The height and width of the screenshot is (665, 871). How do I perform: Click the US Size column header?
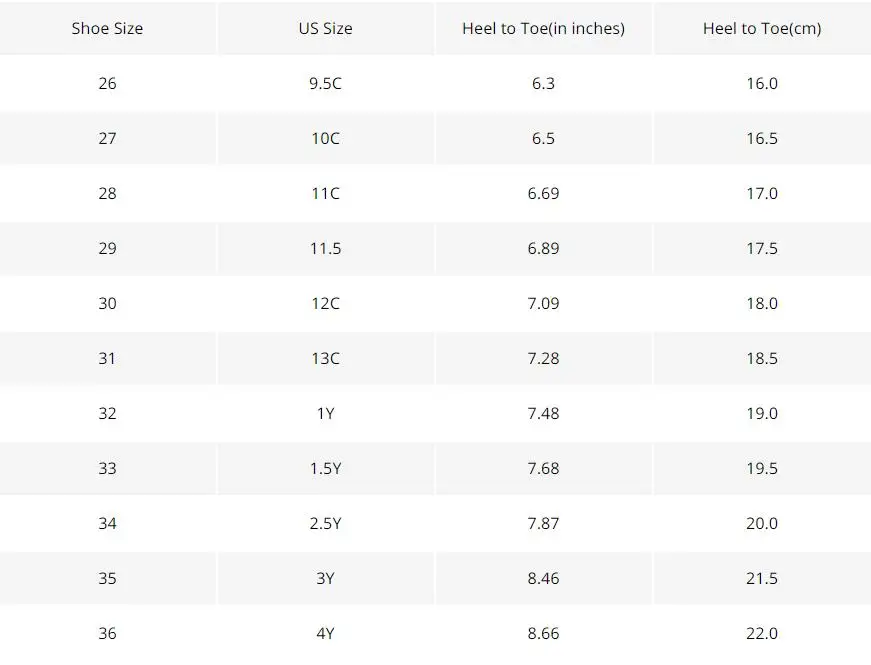[326, 28]
